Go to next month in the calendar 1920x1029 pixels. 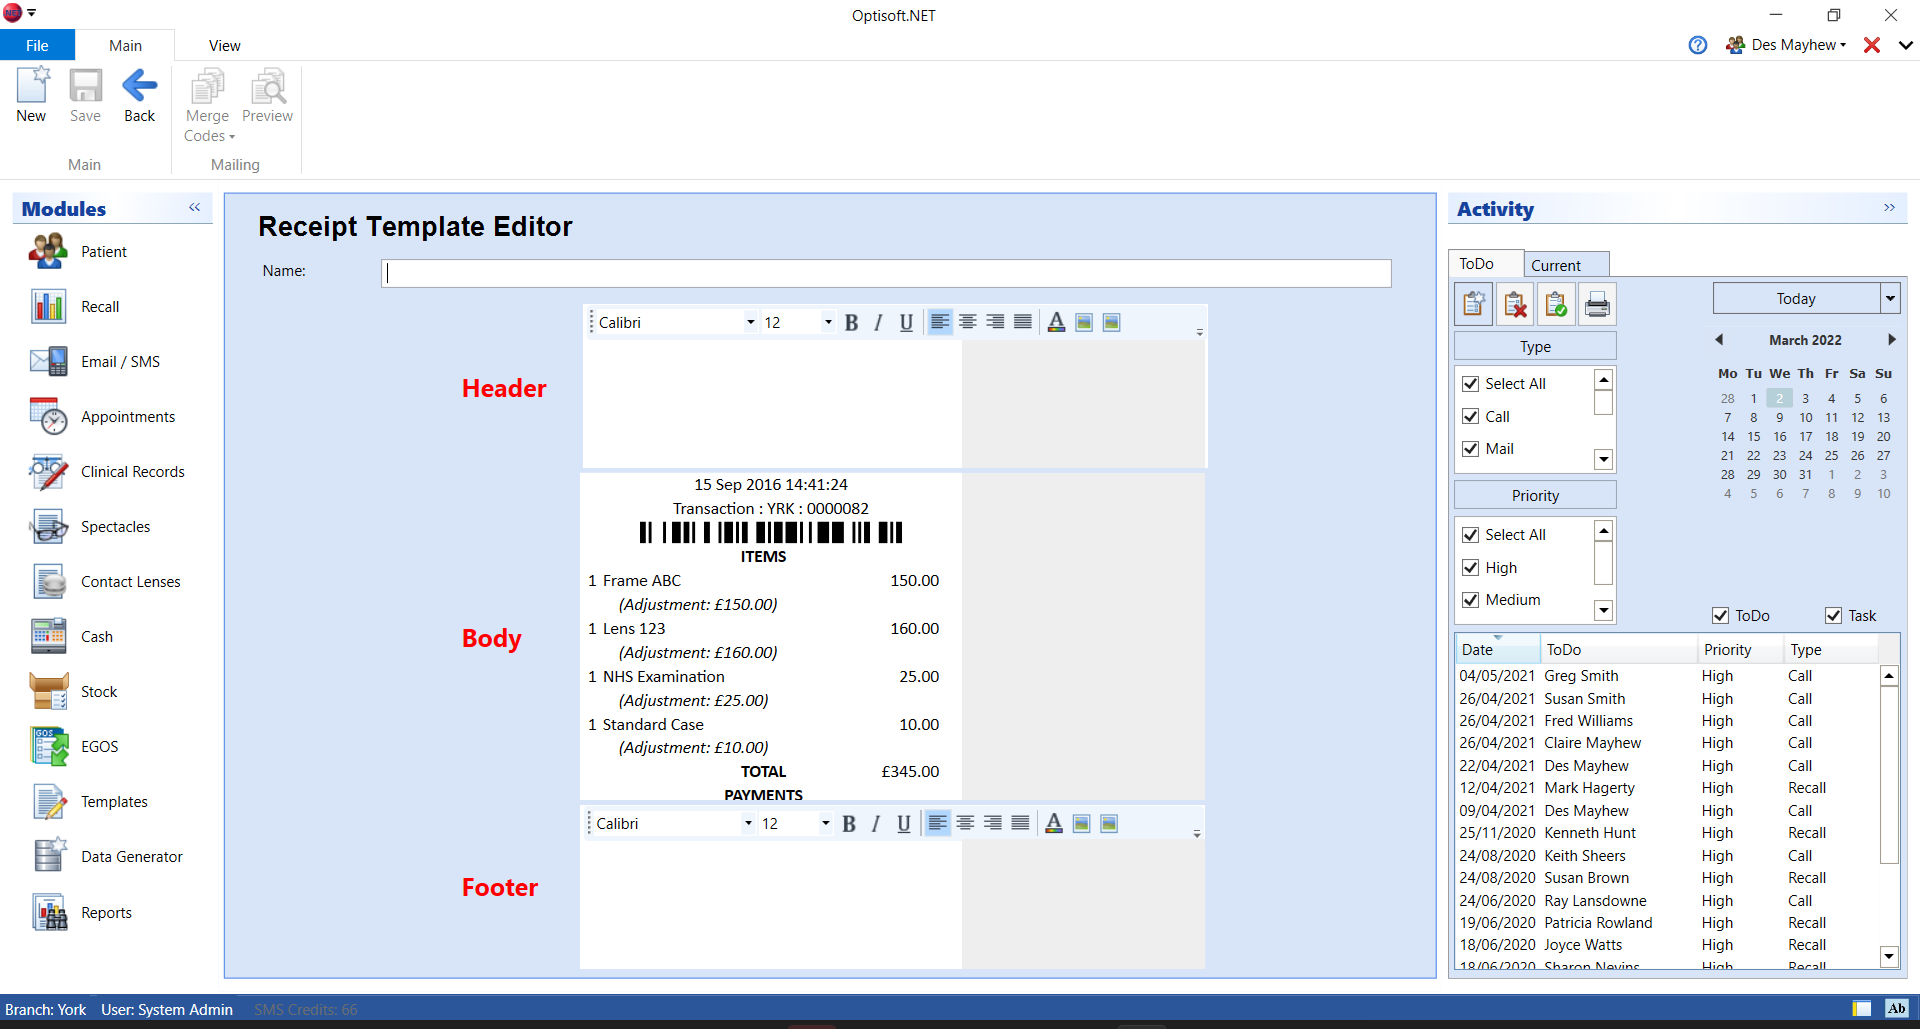[1891, 340]
